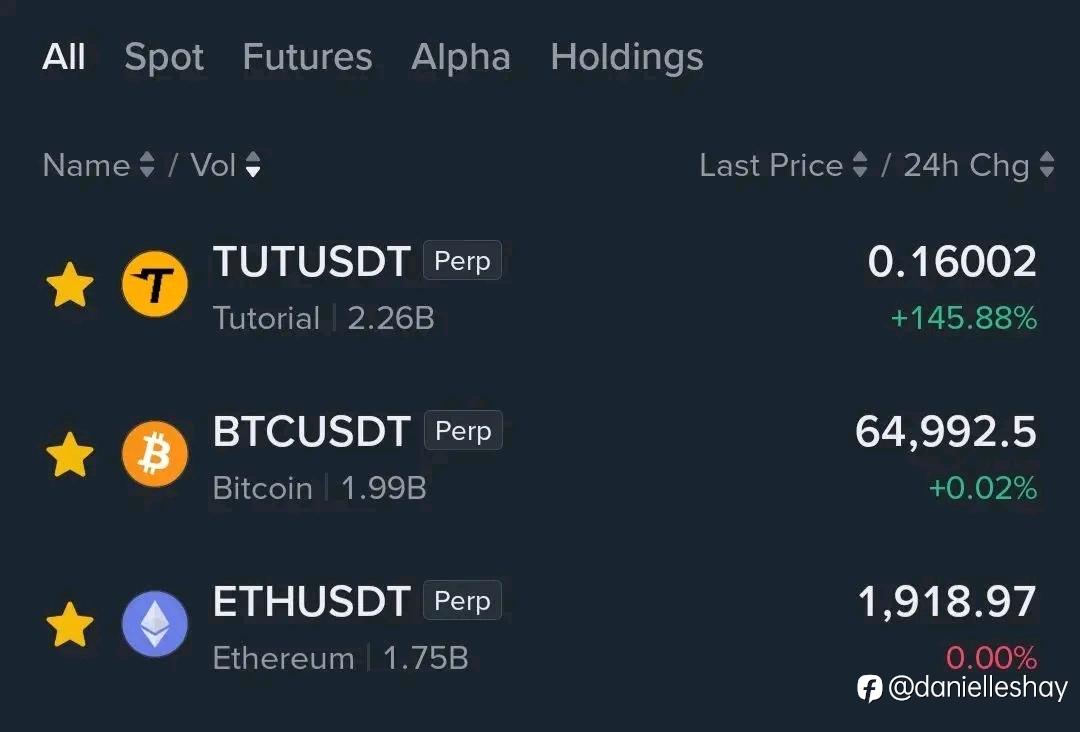Click the Ethereum coin logo icon

(155, 624)
